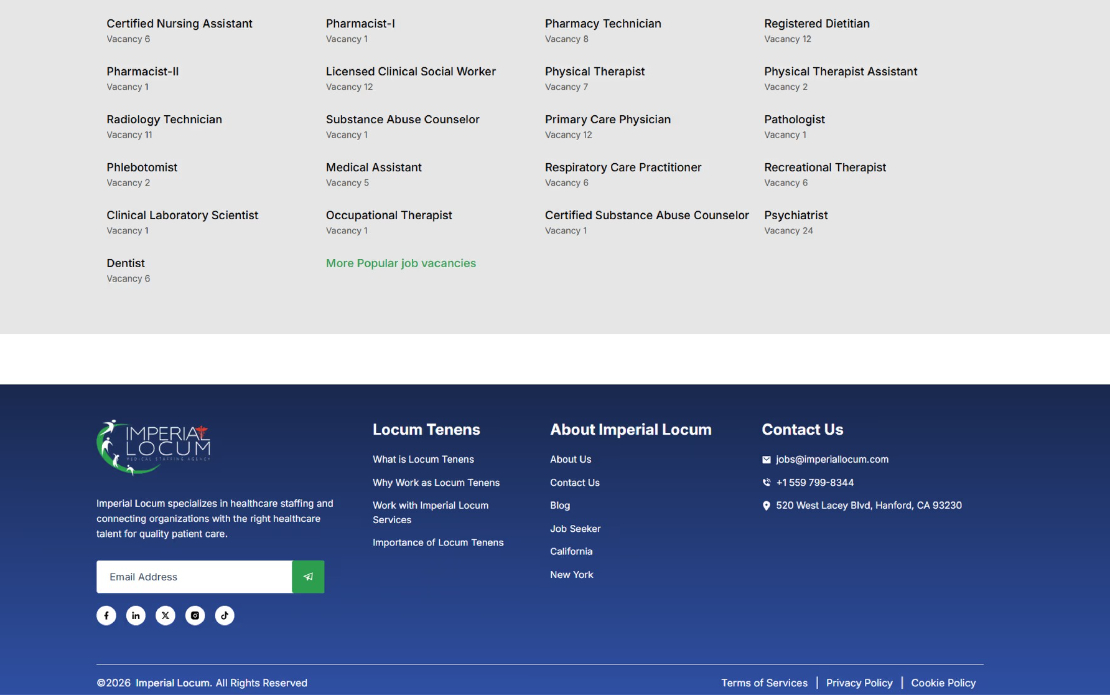Click the green paper-plane submit button
This screenshot has width=1110, height=695.
(308, 577)
